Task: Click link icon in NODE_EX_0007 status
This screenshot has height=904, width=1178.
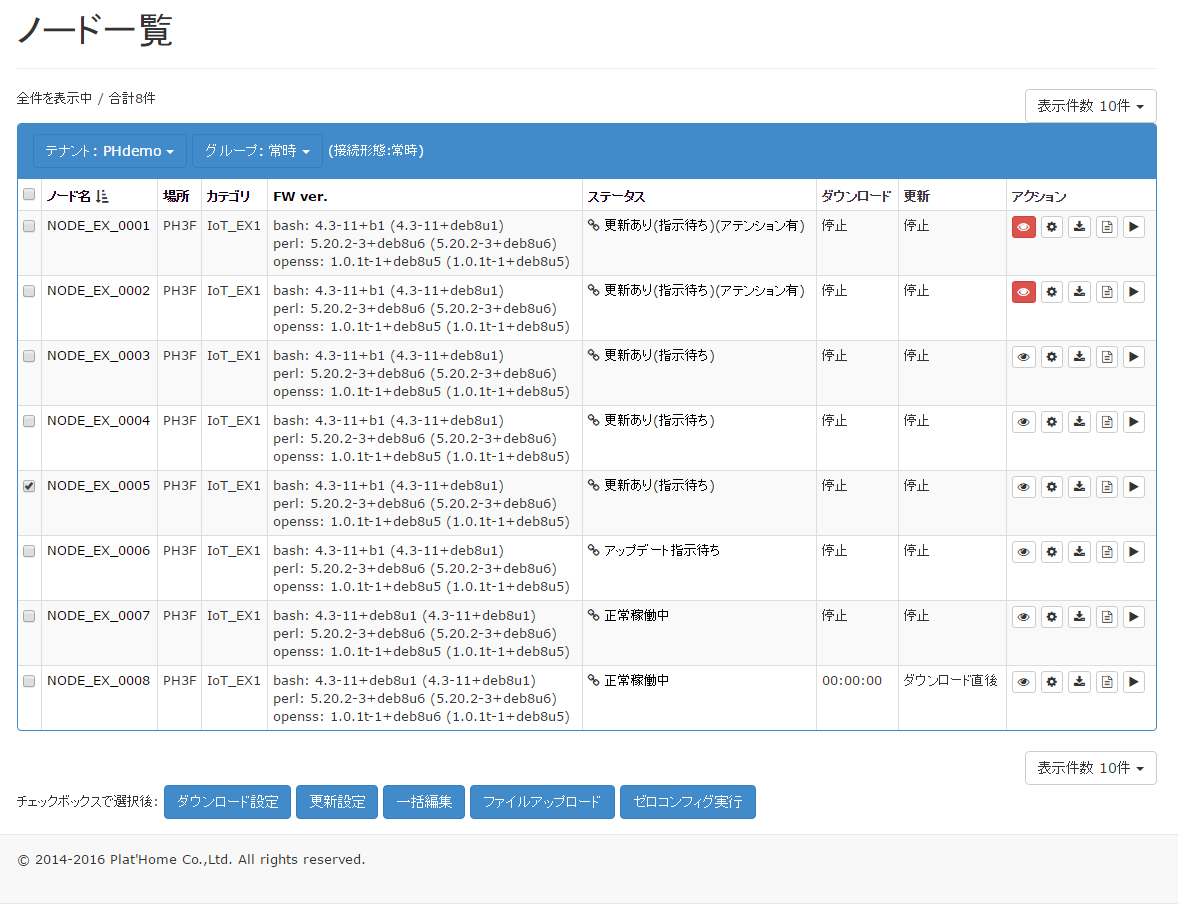Action: coord(594,615)
